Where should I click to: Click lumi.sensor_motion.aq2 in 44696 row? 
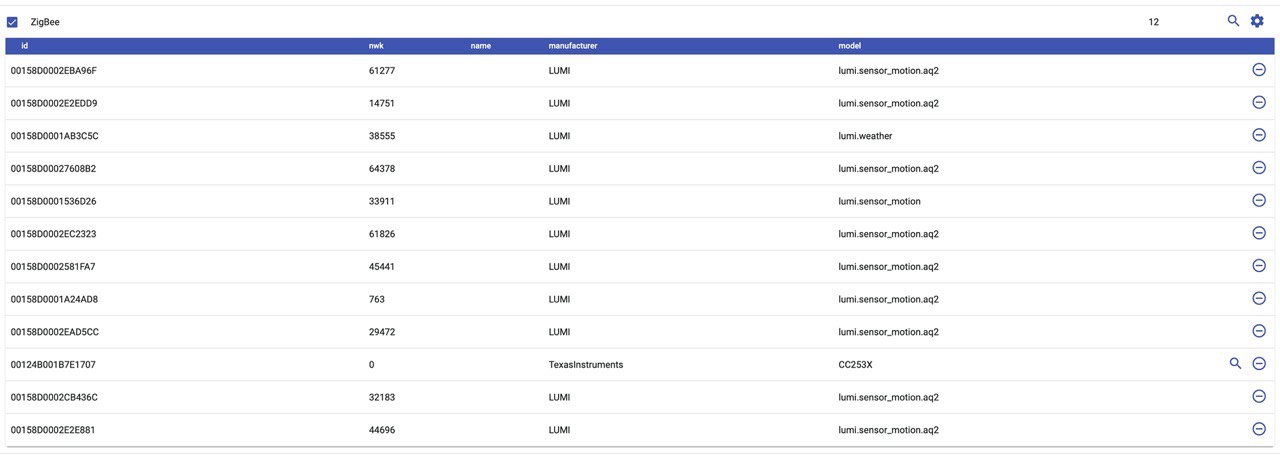click(888, 430)
